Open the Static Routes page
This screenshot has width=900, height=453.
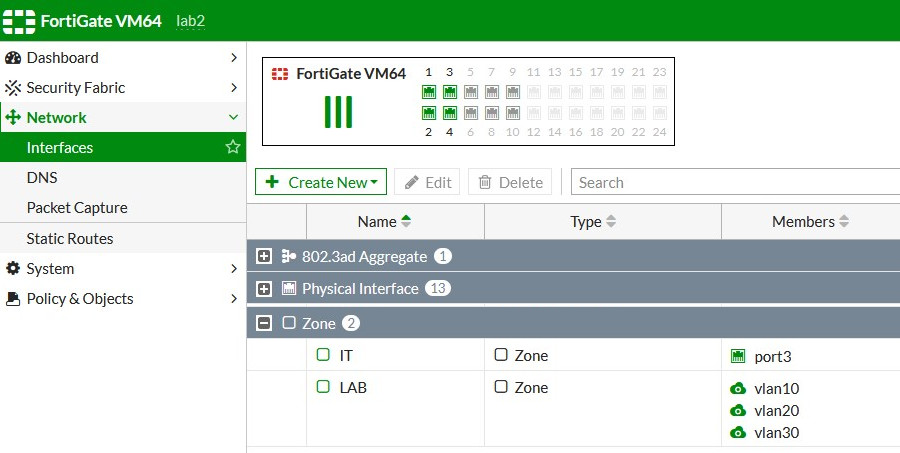coord(123,238)
